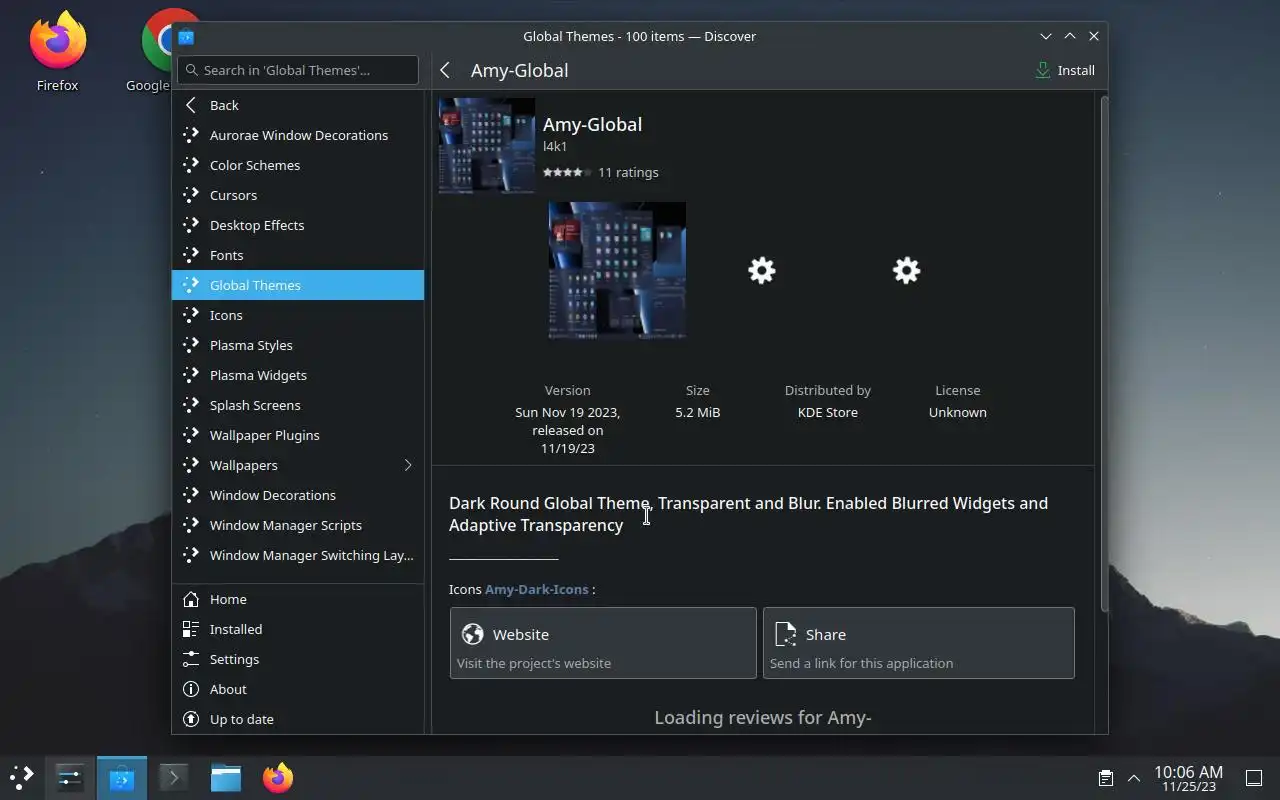Viewport: 1280px width, 800px height.
Task: Click the Unknown license value
Action: 958,412
